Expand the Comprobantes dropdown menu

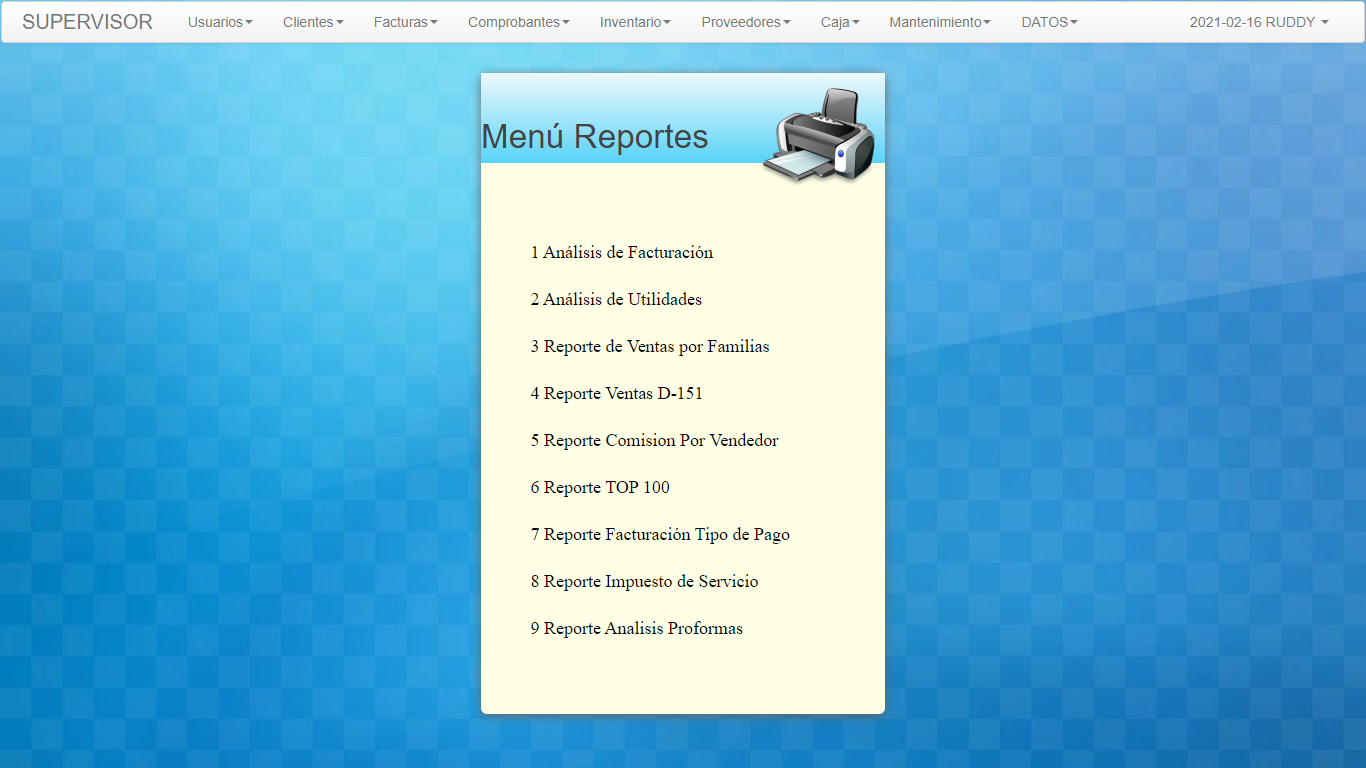point(518,22)
